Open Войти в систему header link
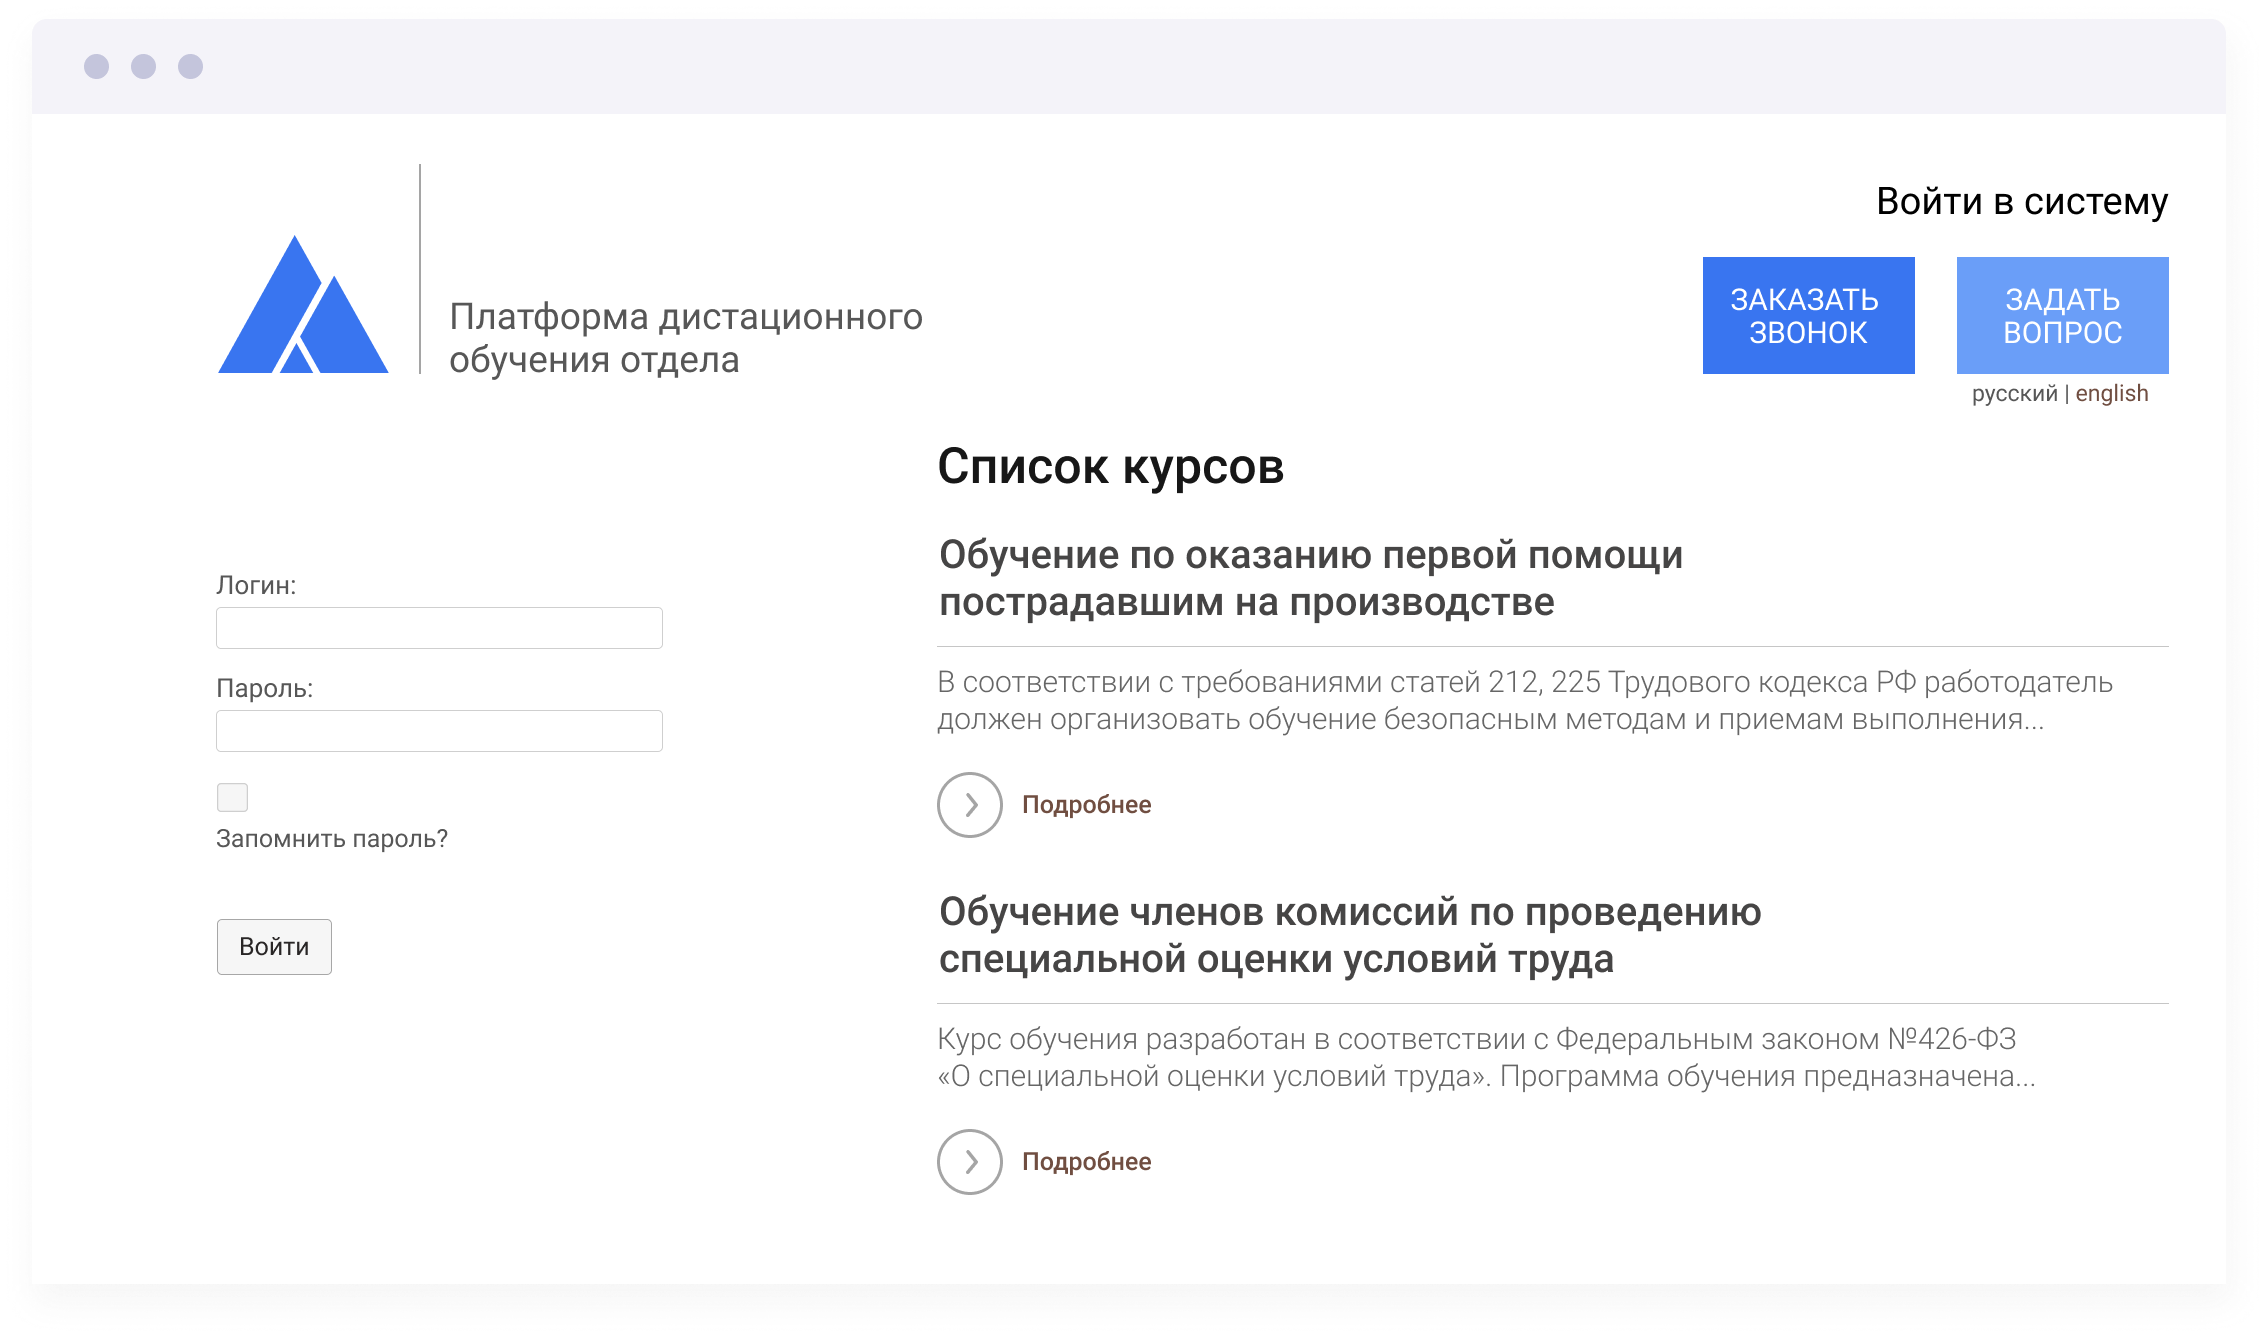 (2021, 201)
